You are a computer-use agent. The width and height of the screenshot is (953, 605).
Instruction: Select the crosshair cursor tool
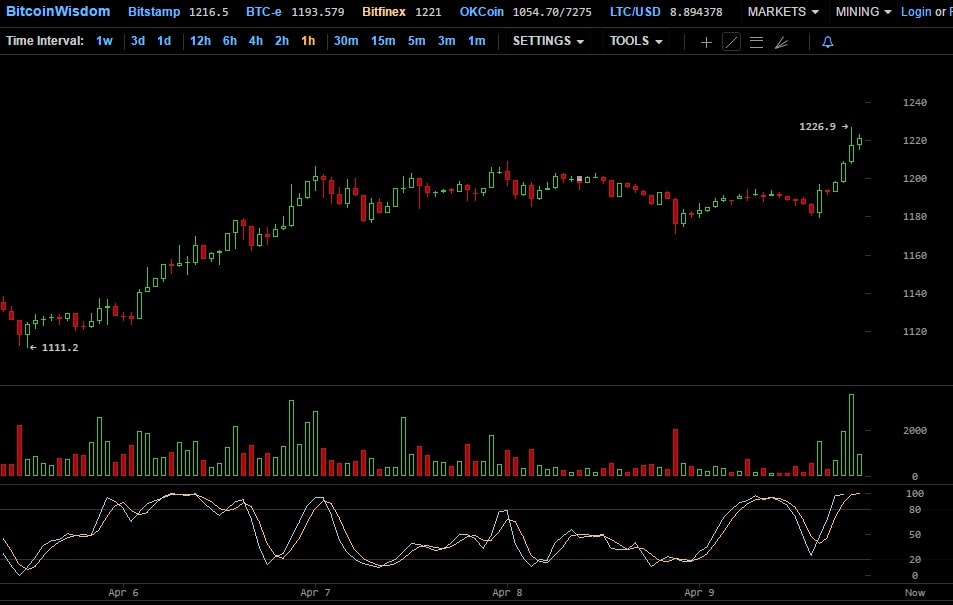tap(706, 42)
